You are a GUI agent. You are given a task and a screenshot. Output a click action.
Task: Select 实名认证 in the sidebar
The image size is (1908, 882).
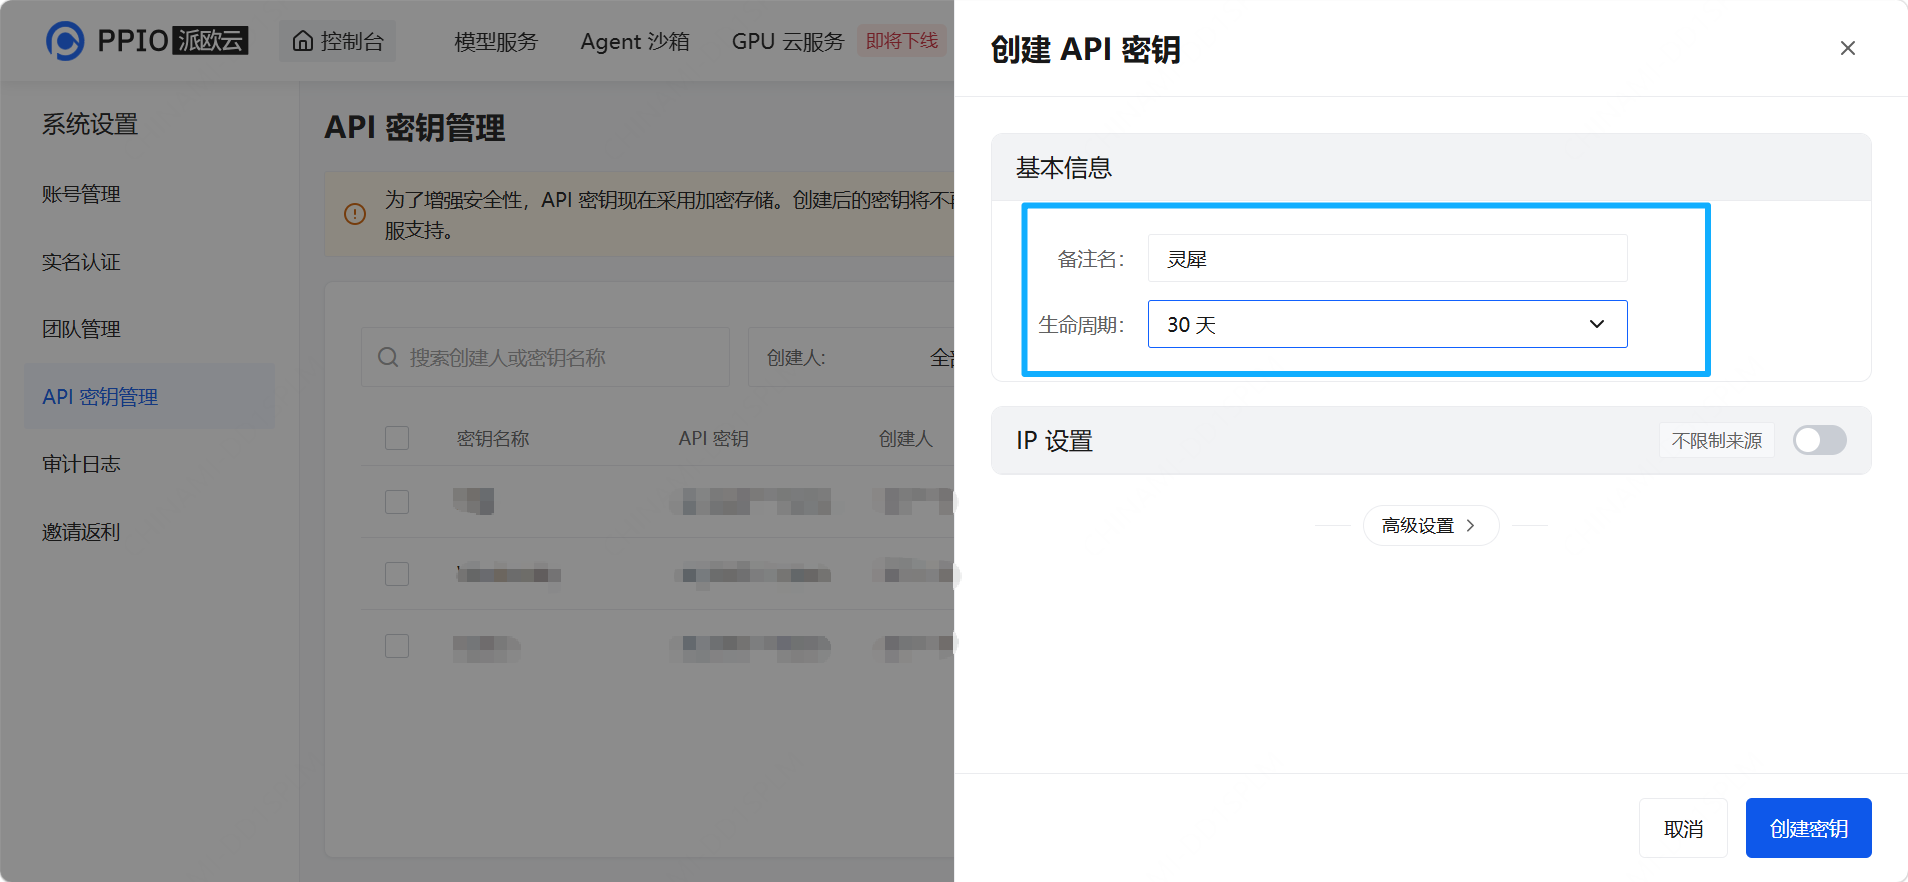coord(81,262)
